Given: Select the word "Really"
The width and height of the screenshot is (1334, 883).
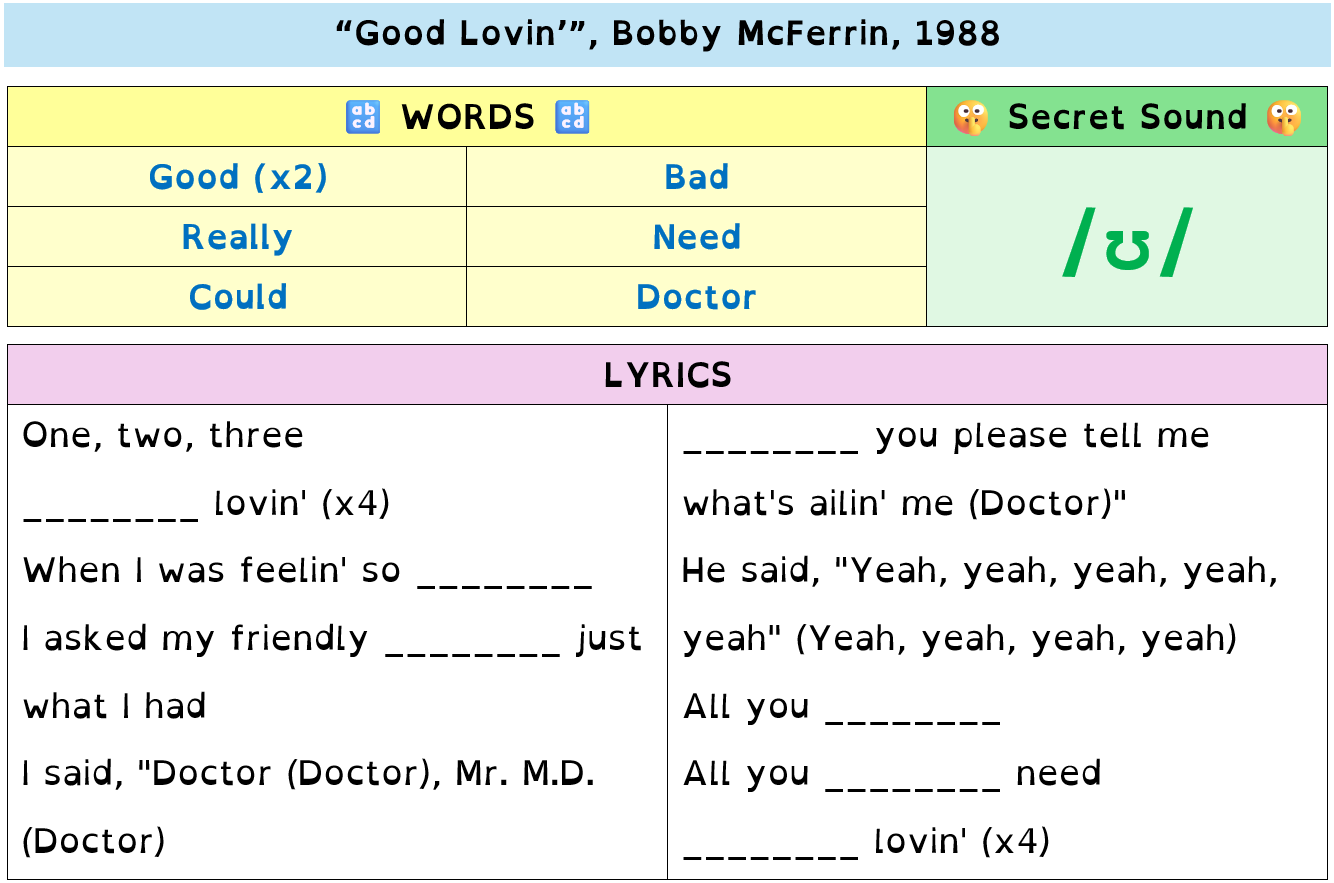Looking at the screenshot, I should coord(238,237).
